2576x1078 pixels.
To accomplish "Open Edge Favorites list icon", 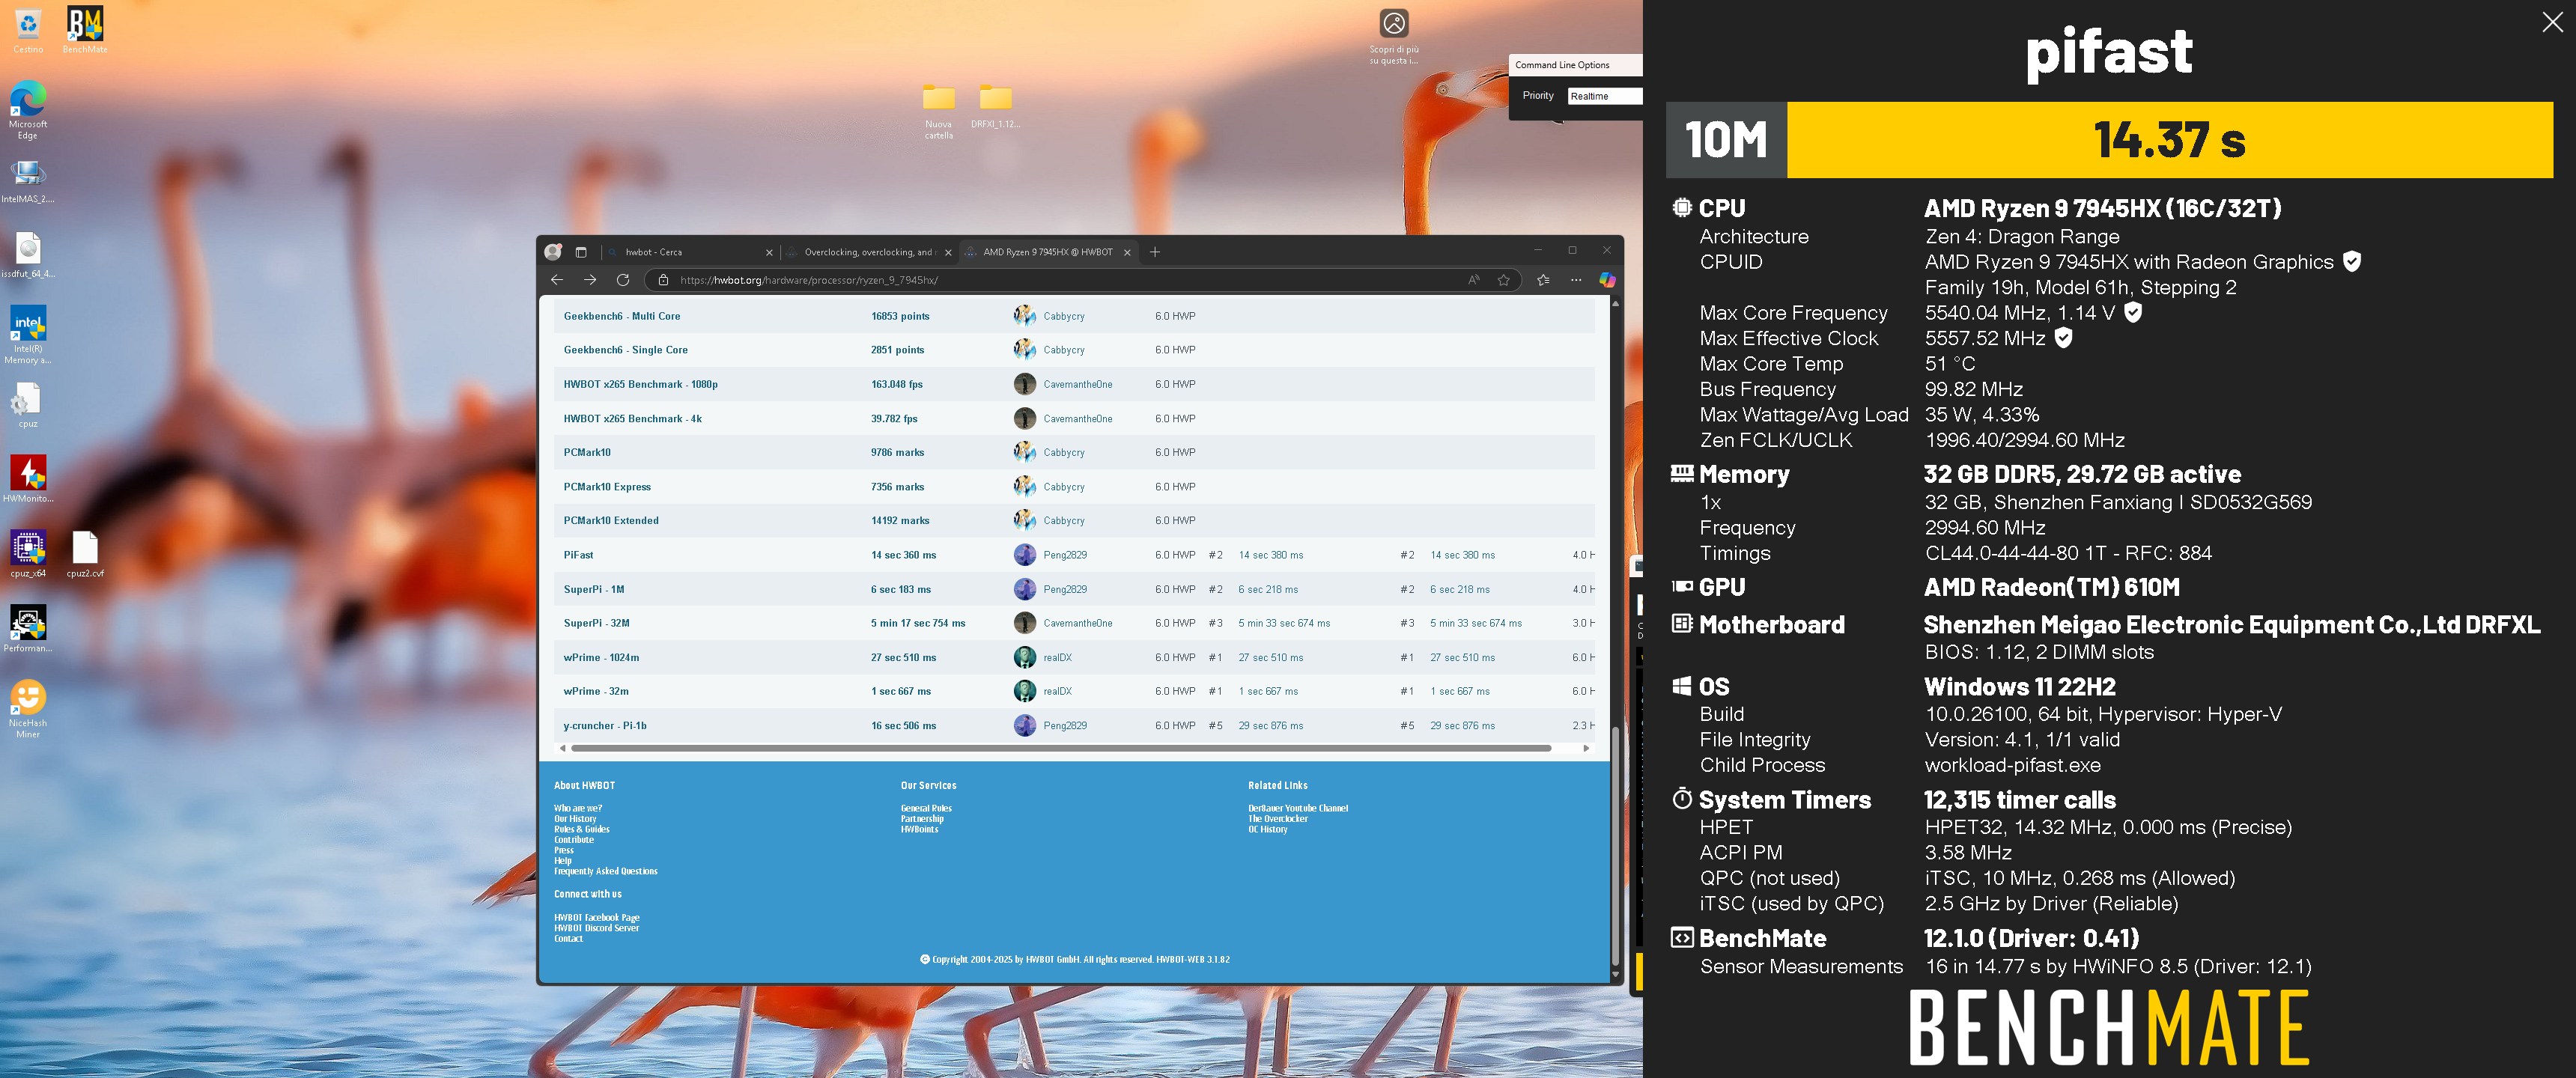I will pos(1543,280).
